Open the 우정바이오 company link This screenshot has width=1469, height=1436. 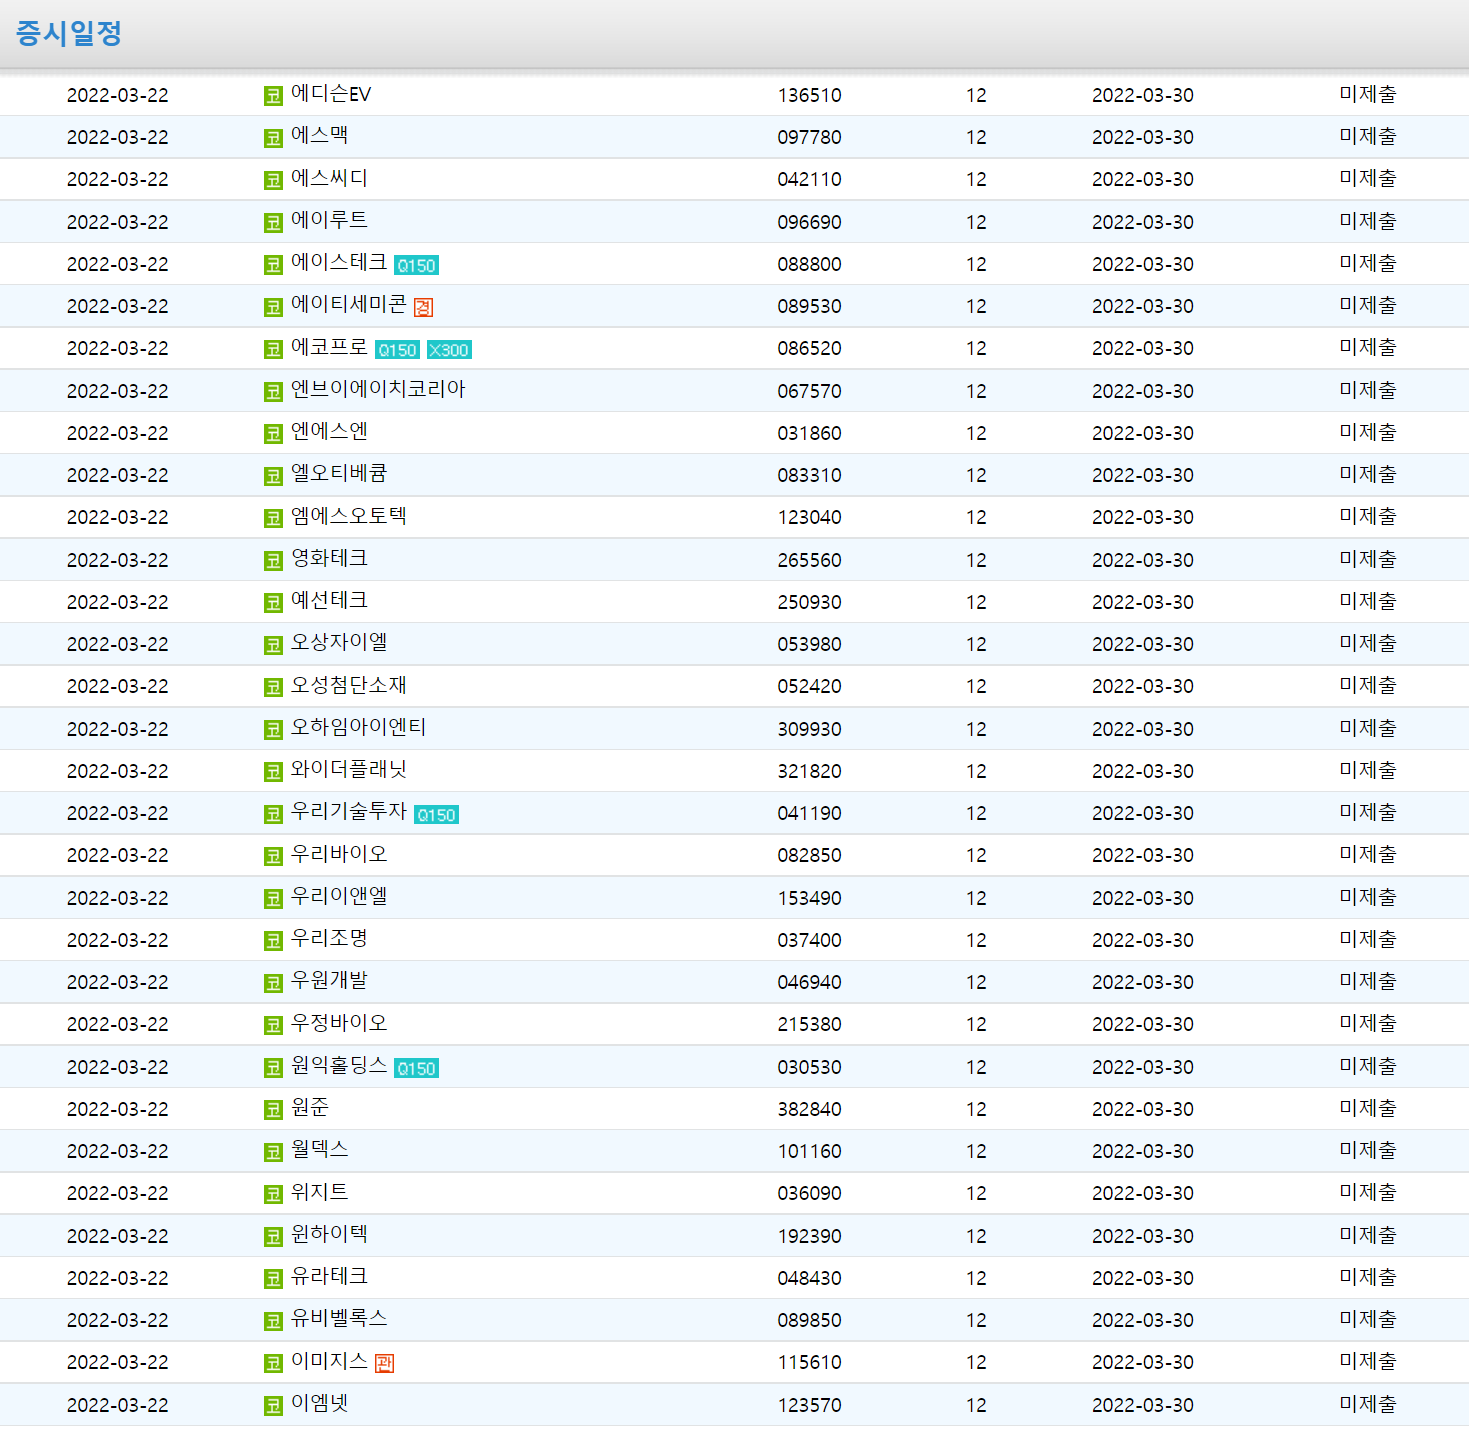tap(339, 1023)
